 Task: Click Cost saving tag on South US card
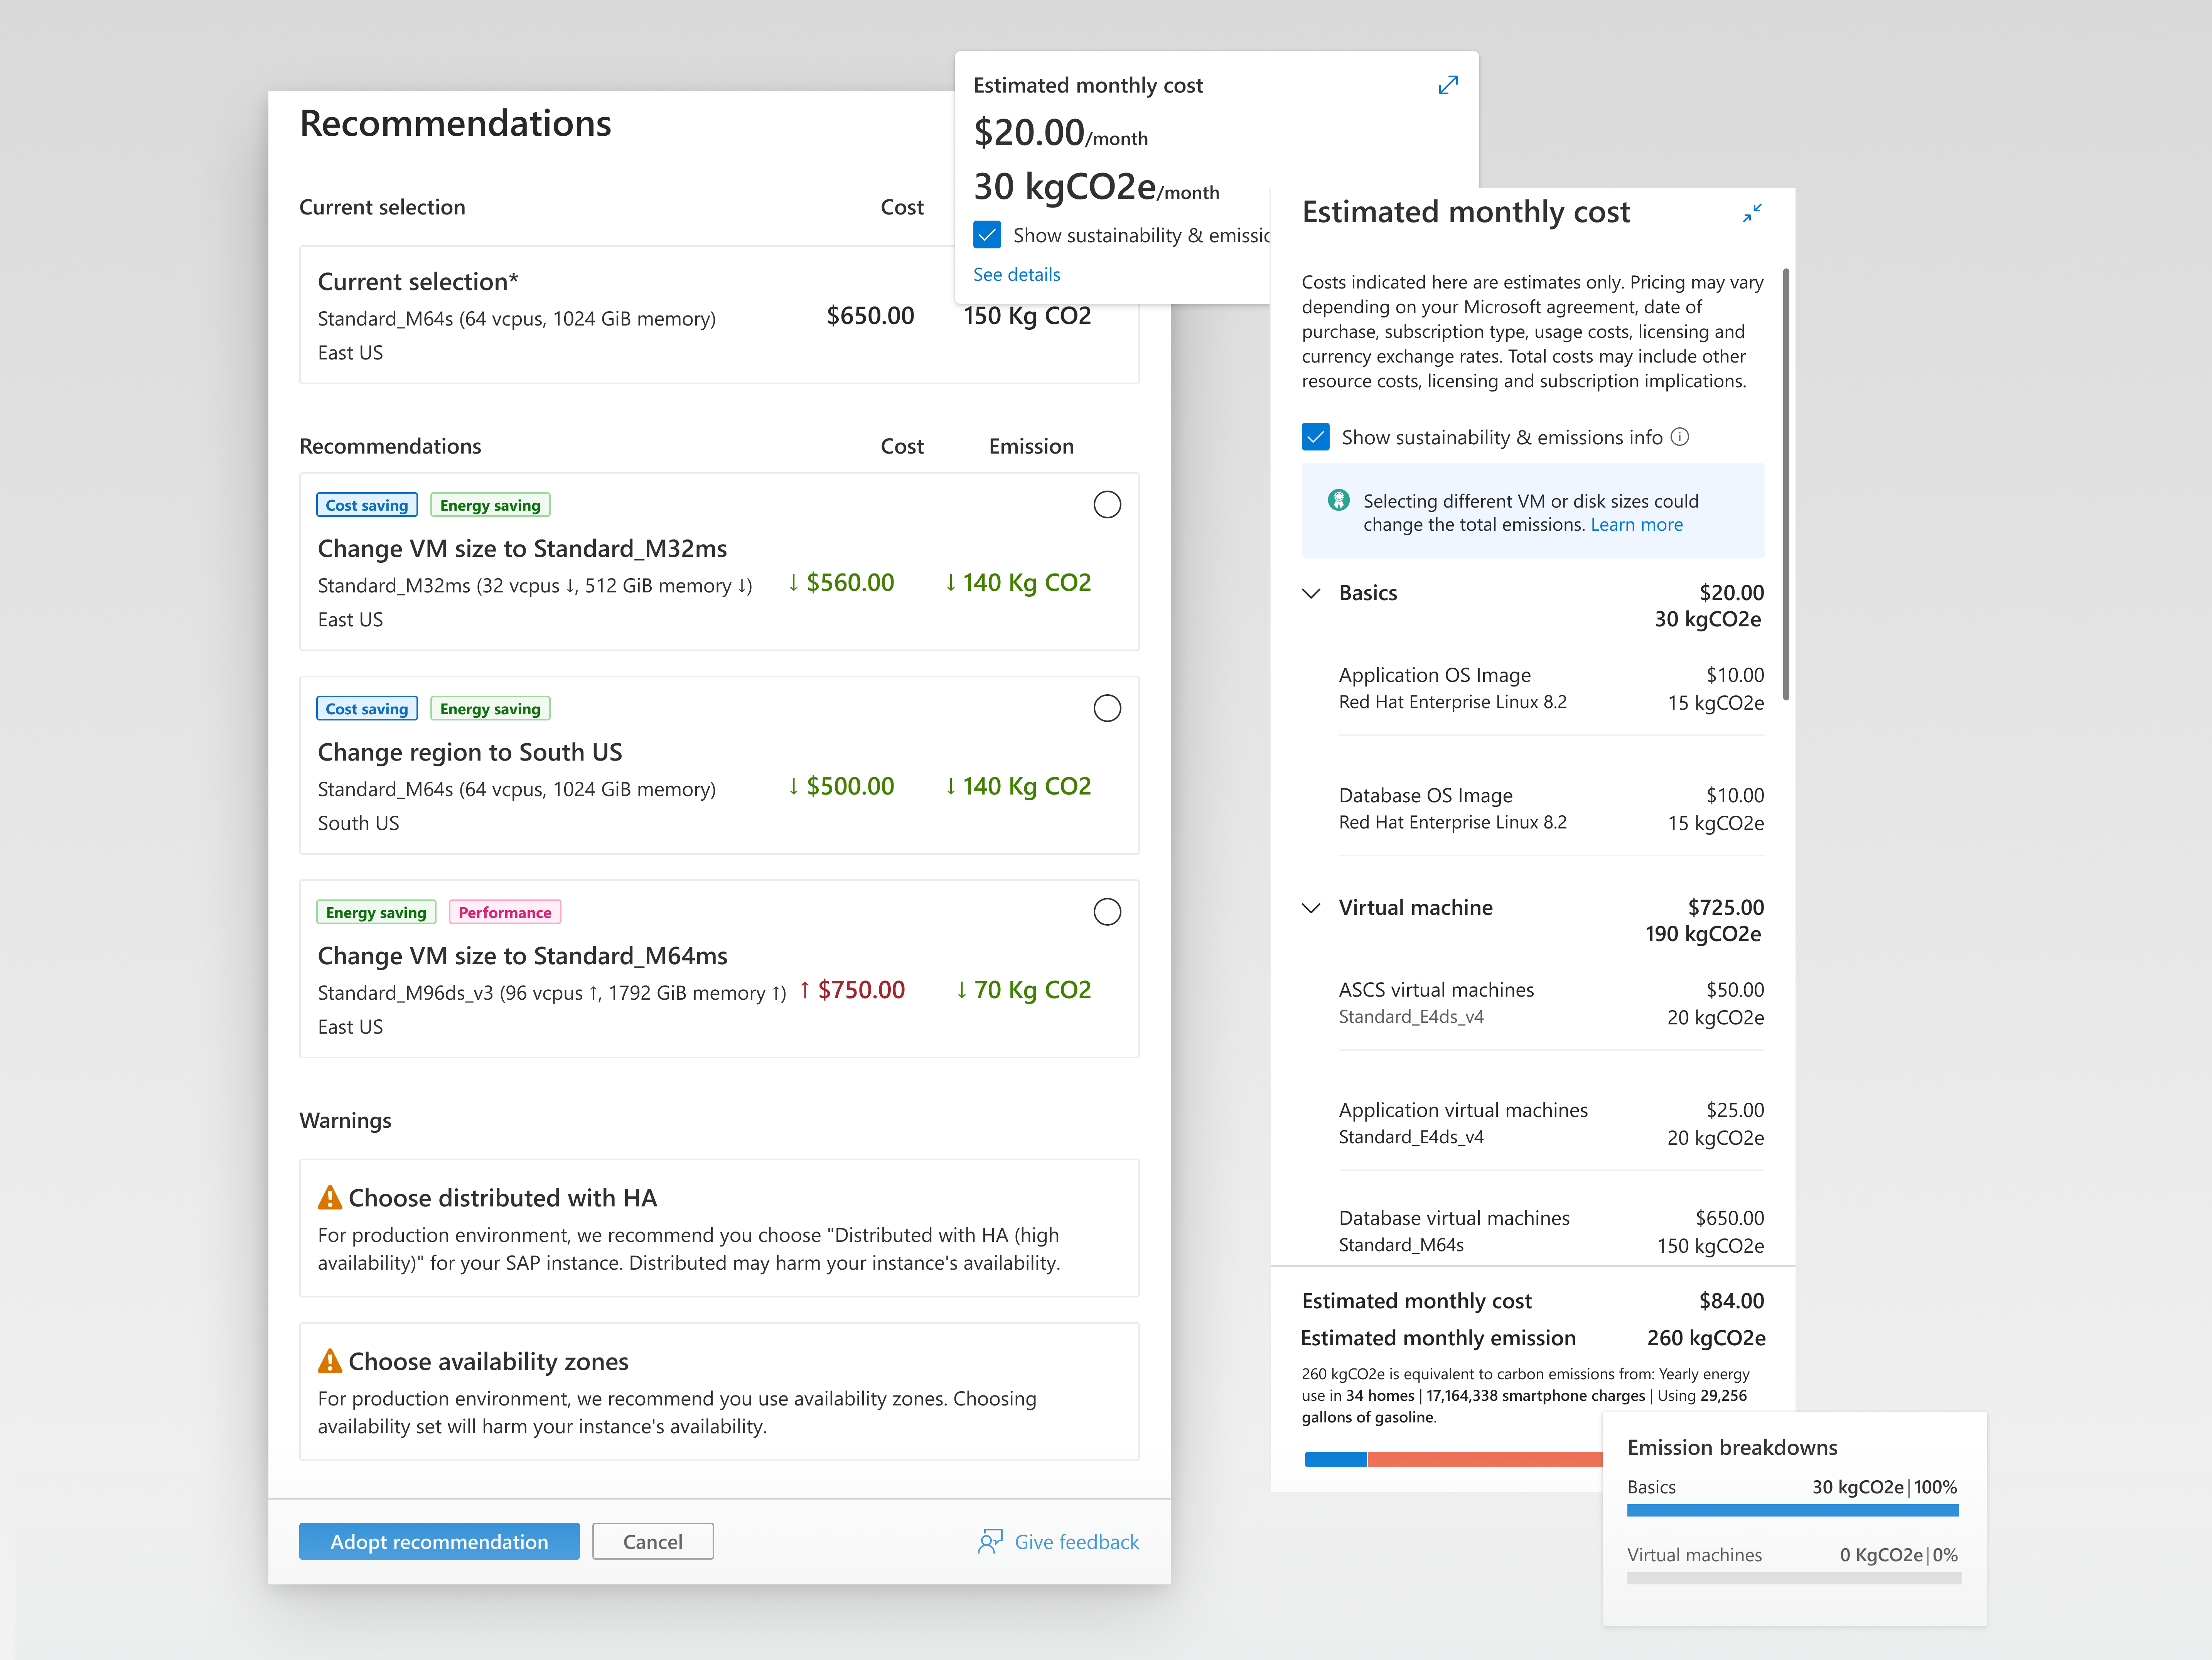tap(367, 709)
